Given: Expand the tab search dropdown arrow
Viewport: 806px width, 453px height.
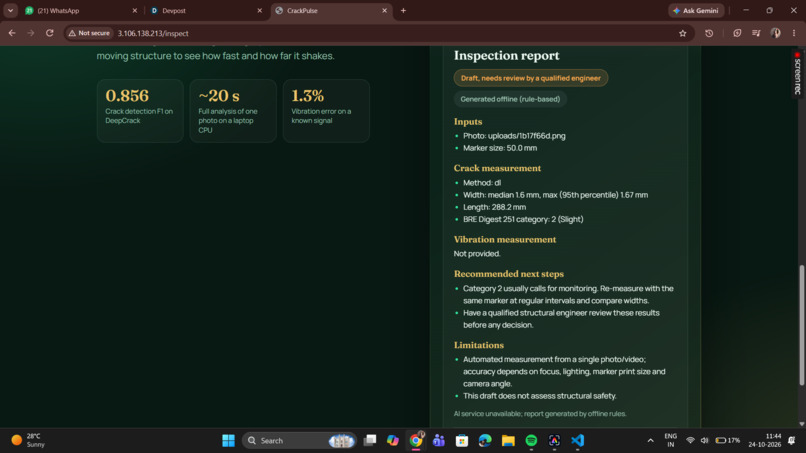Looking at the screenshot, I should [x=10, y=10].
